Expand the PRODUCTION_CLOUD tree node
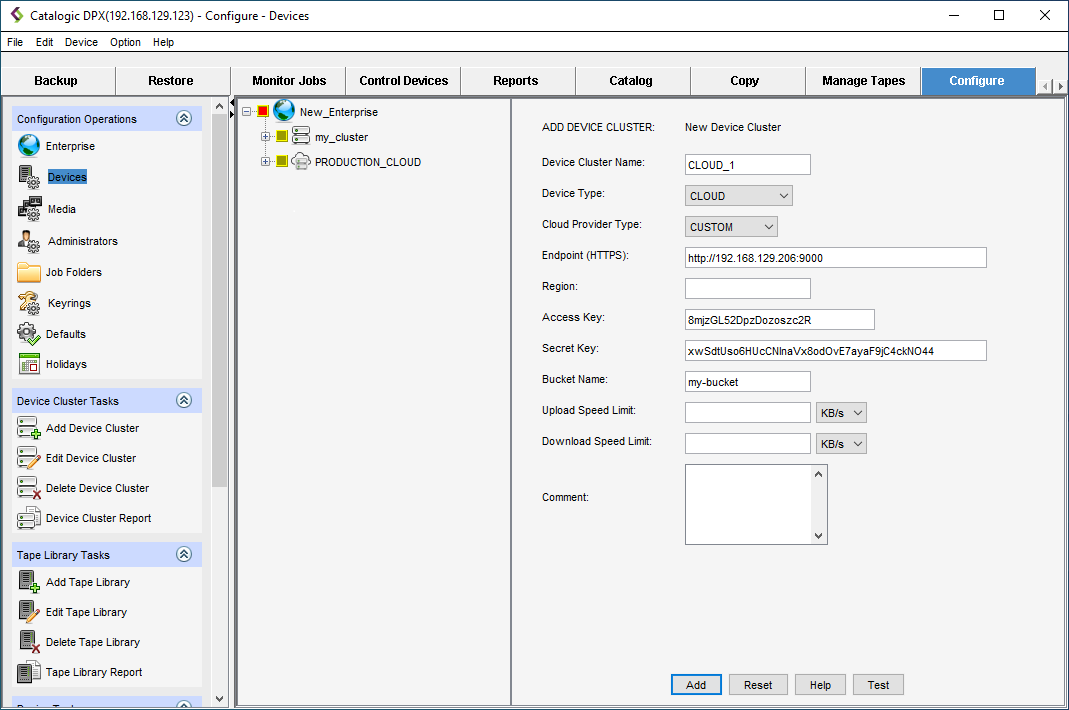 coord(266,162)
